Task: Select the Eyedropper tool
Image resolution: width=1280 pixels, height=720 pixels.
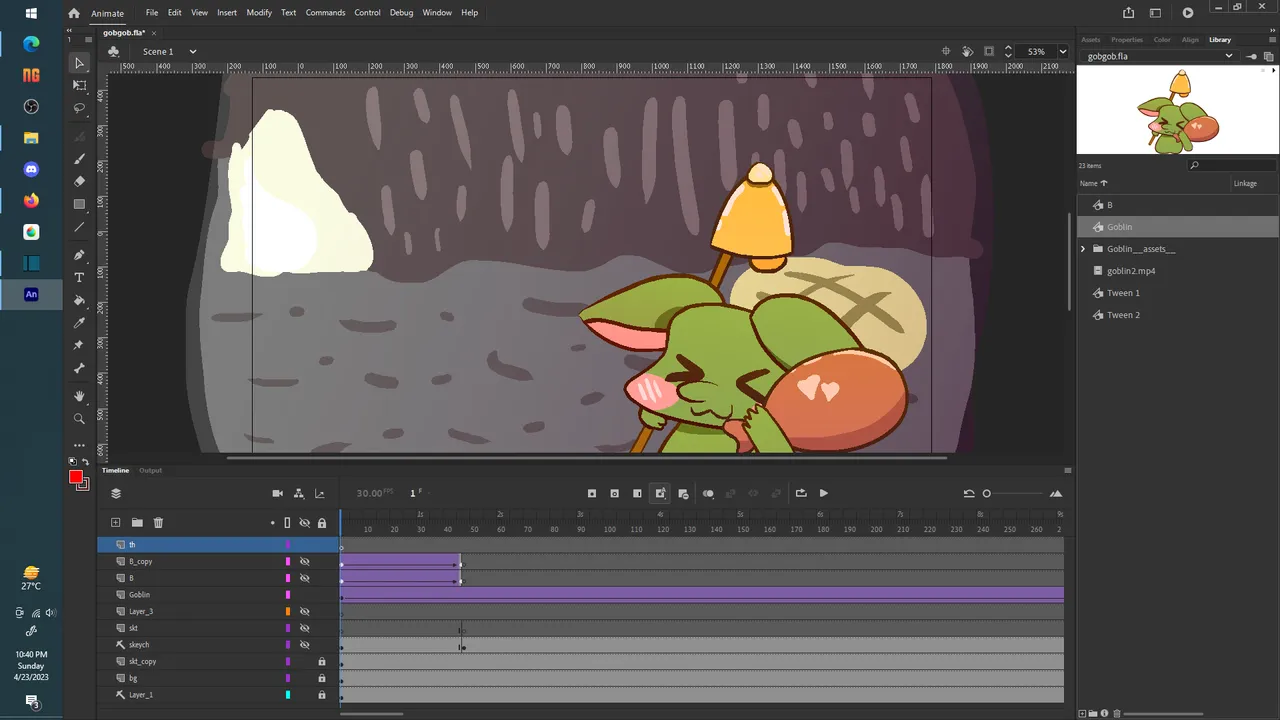Action: point(80,323)
